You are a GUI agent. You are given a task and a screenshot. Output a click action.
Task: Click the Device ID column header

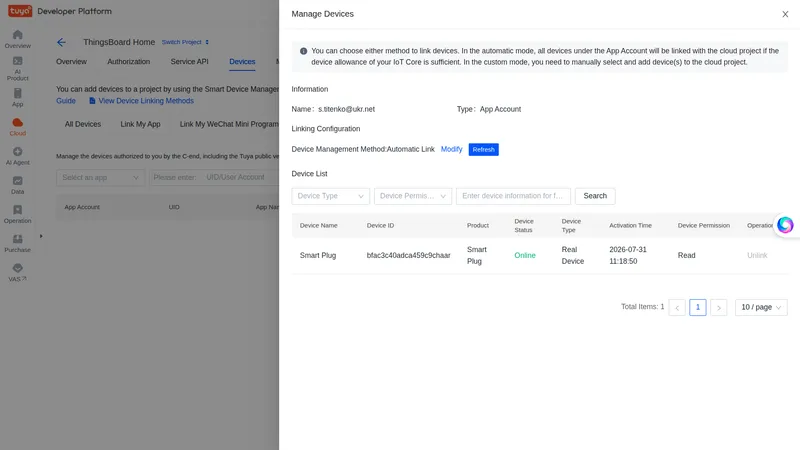pyautogui.click(x=380, y=225)
